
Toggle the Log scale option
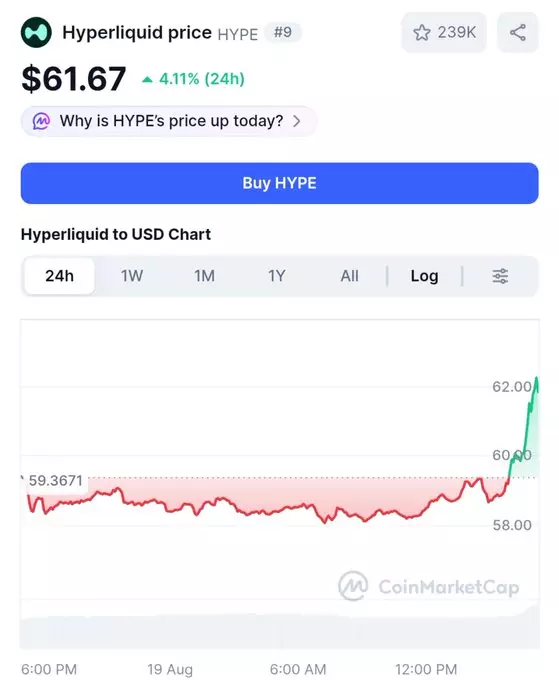click(424, 276)
